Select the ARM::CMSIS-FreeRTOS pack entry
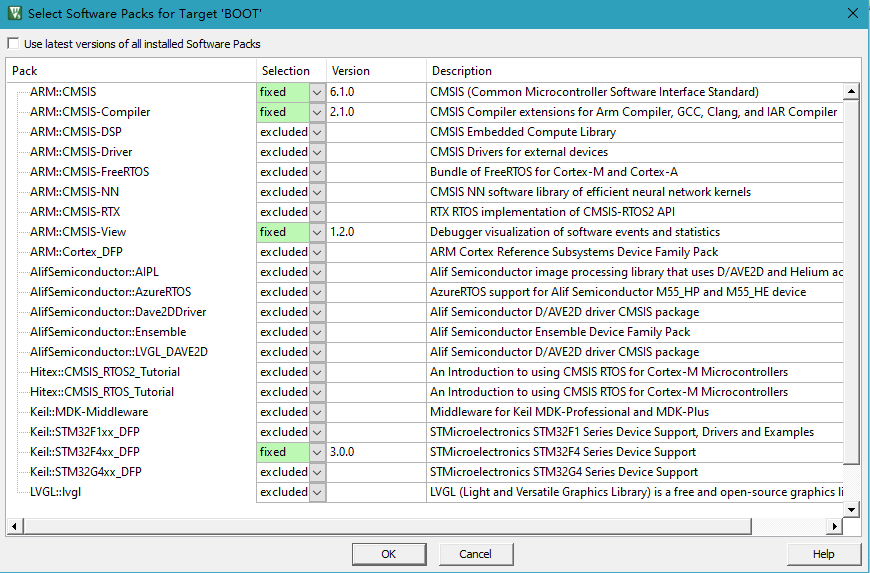Image resolution: width=870 pixels, height=573 pixels. (89, 172)
